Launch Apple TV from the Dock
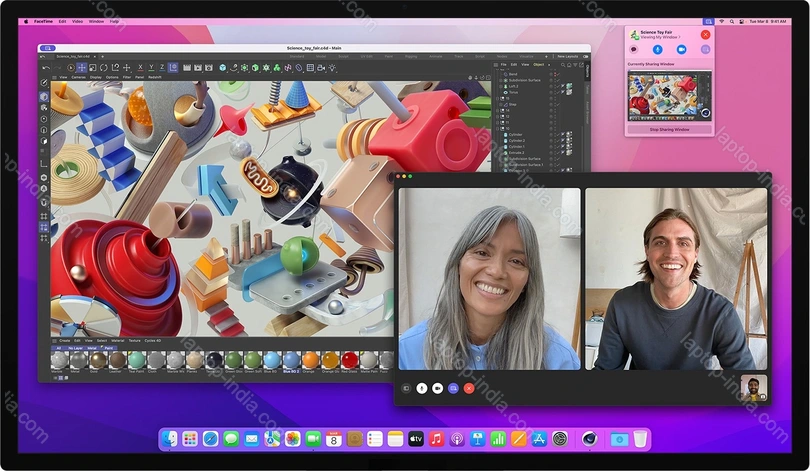Screen dimensions: 810x471 (416, 439)
